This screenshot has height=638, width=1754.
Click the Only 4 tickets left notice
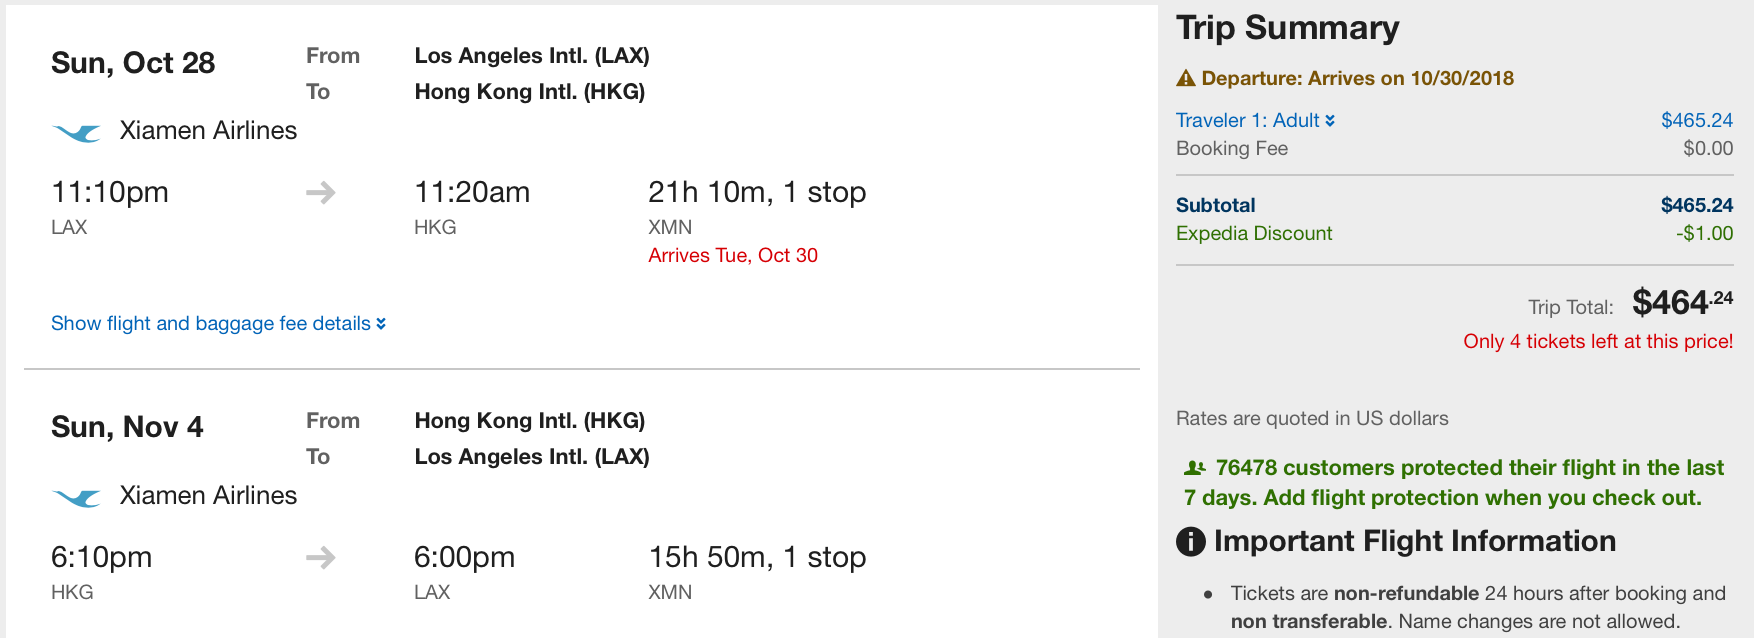pyautogui.click(x=1598, y=341)
